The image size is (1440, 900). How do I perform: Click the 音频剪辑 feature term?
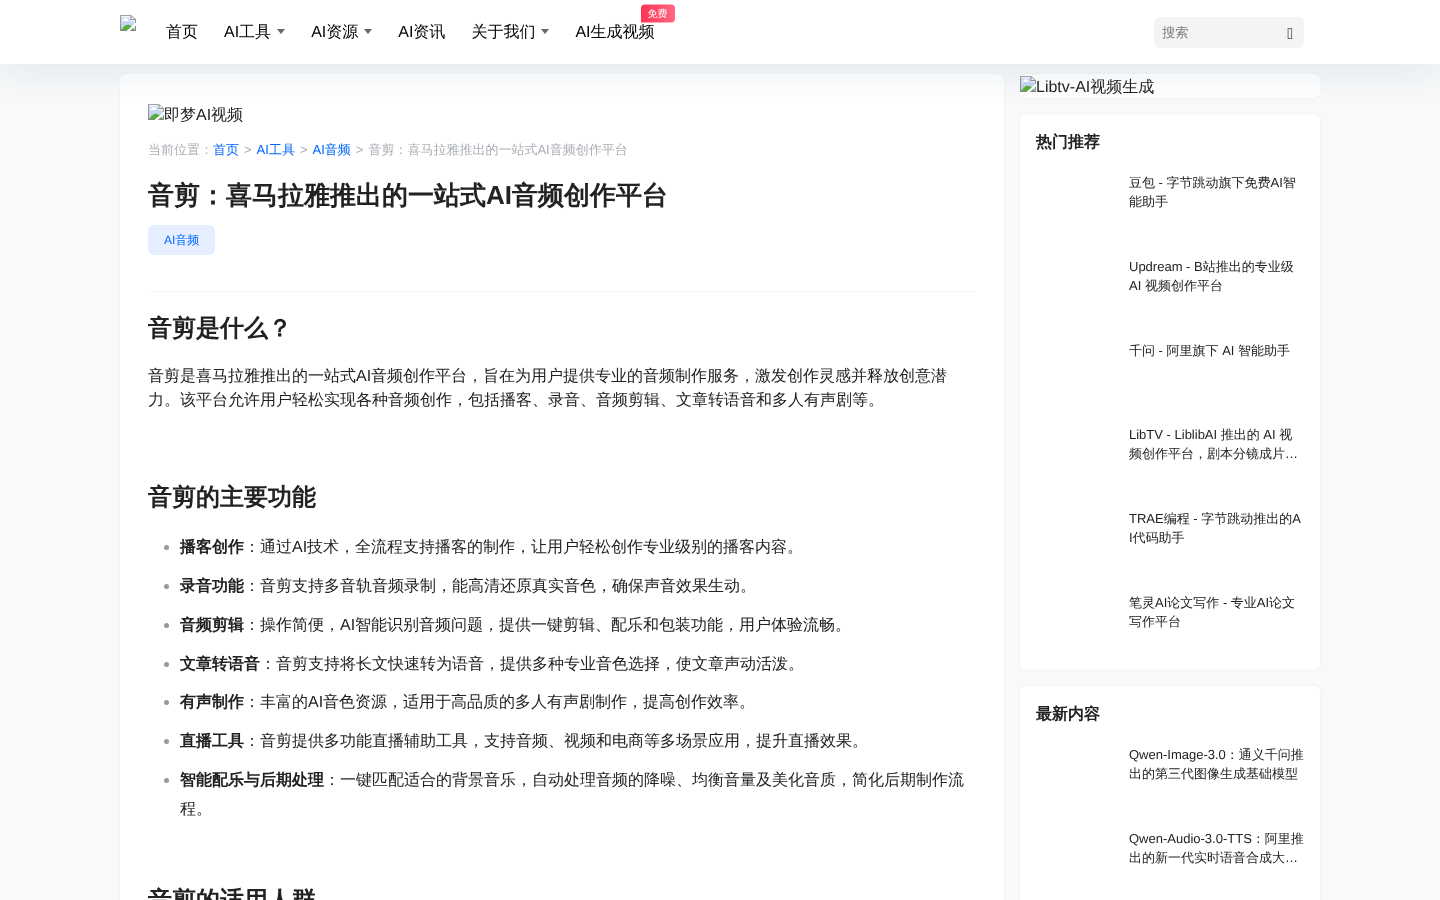click(x=212, y=625)
